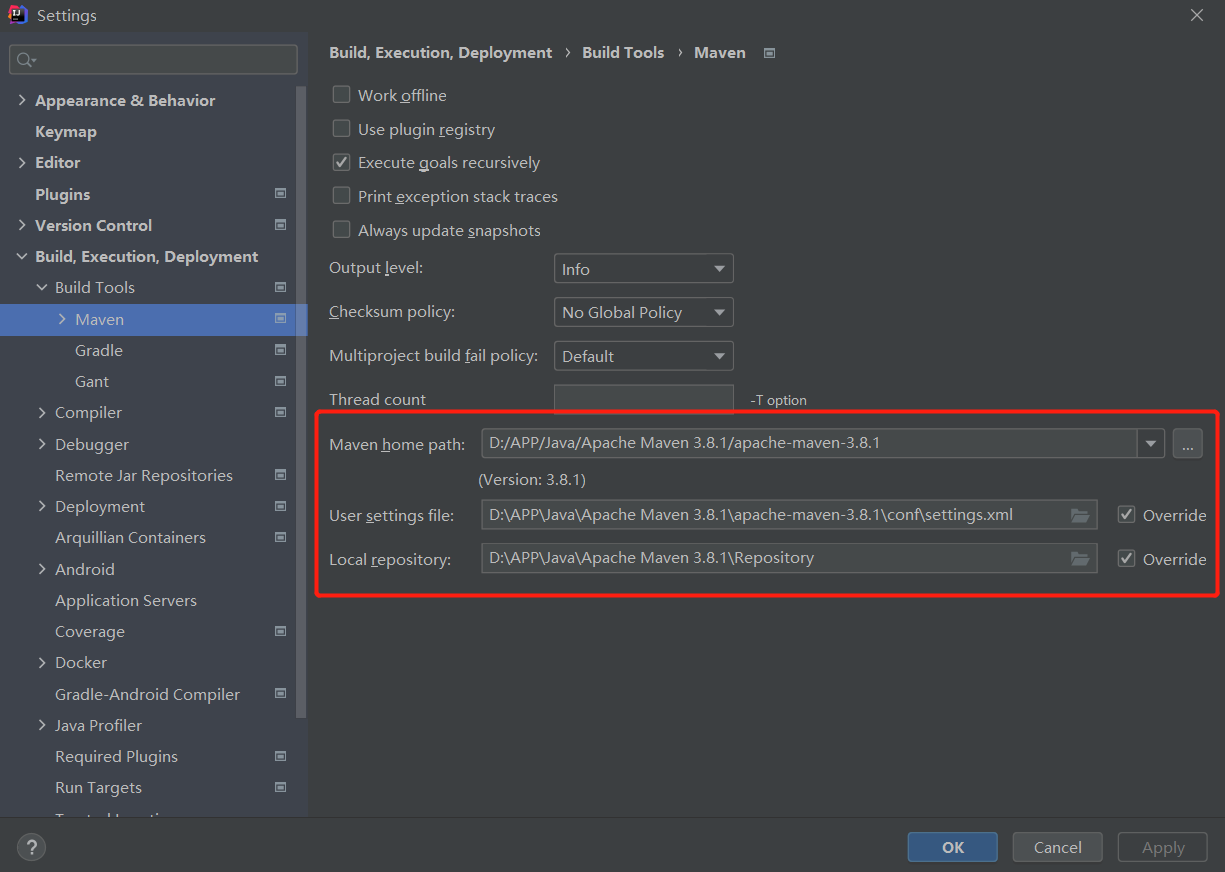Click the Cancel button
Screen dimensions: 1225x872
click(x=1058, y=847)
